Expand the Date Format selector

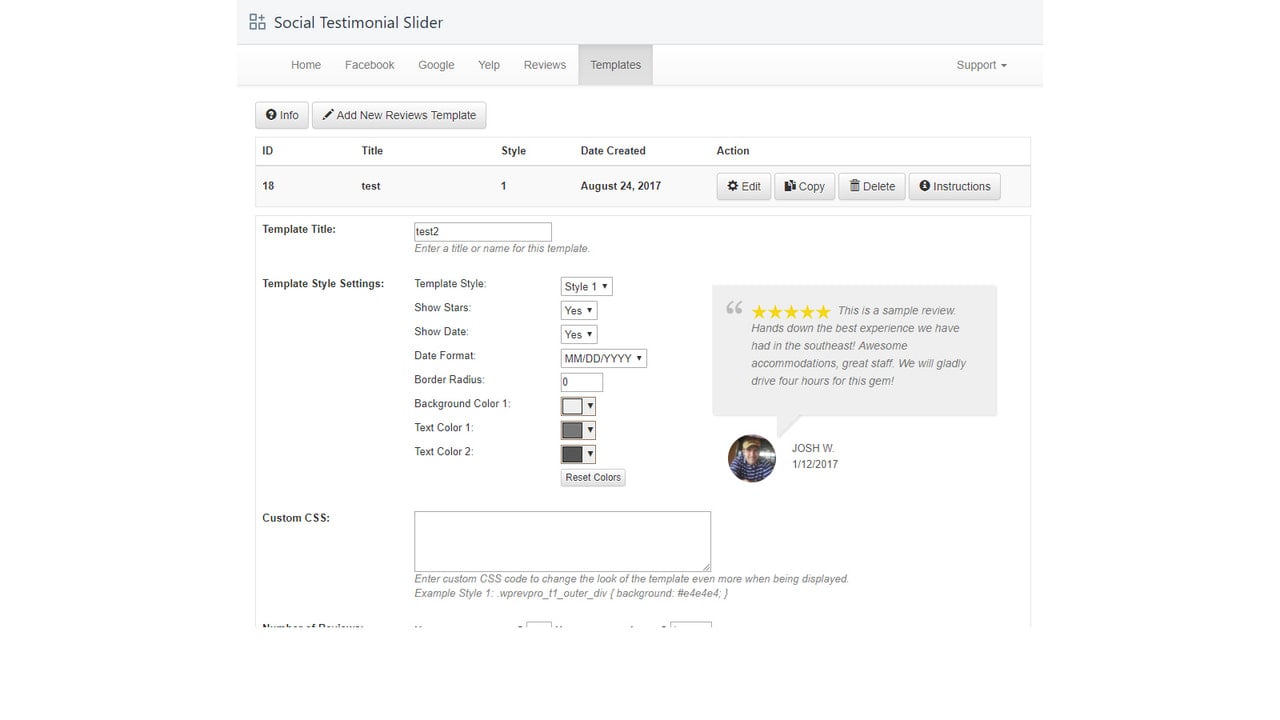click(x=604, y=358)
